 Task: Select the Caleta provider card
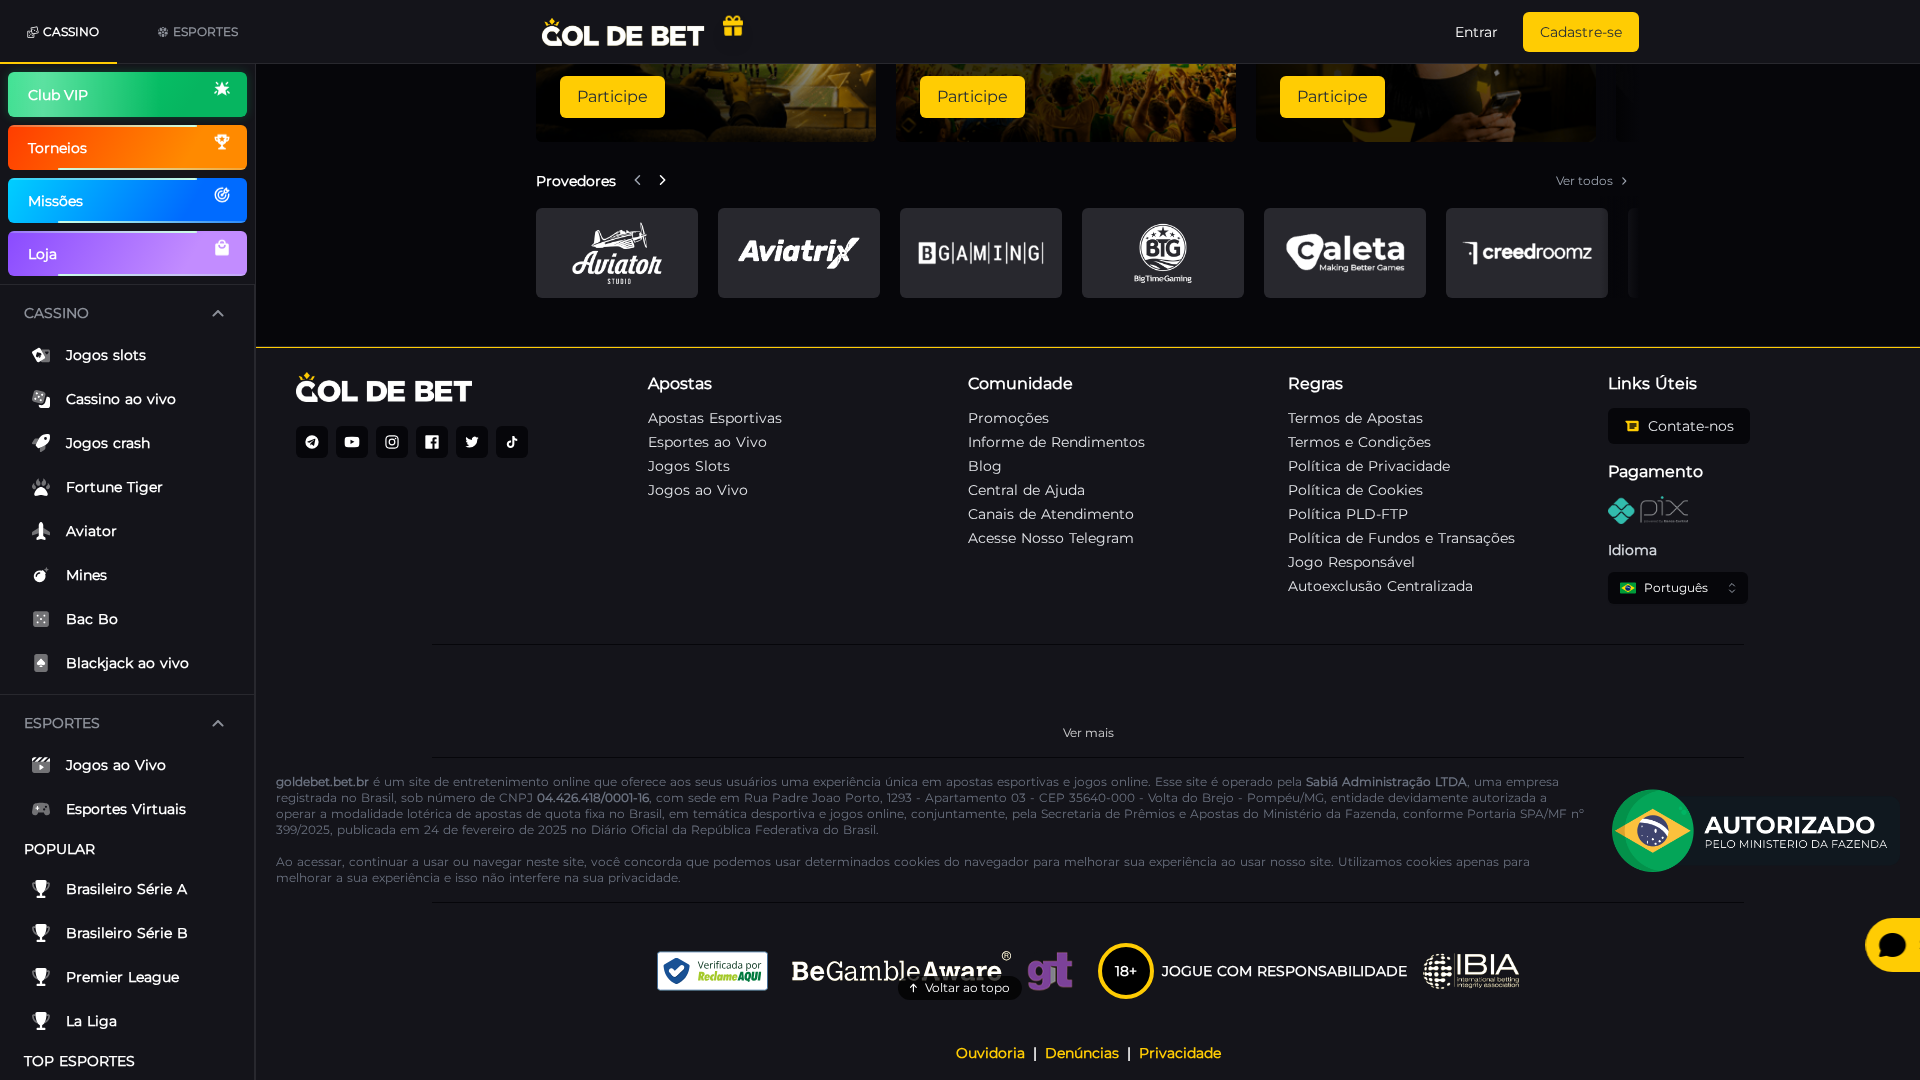1345,253
